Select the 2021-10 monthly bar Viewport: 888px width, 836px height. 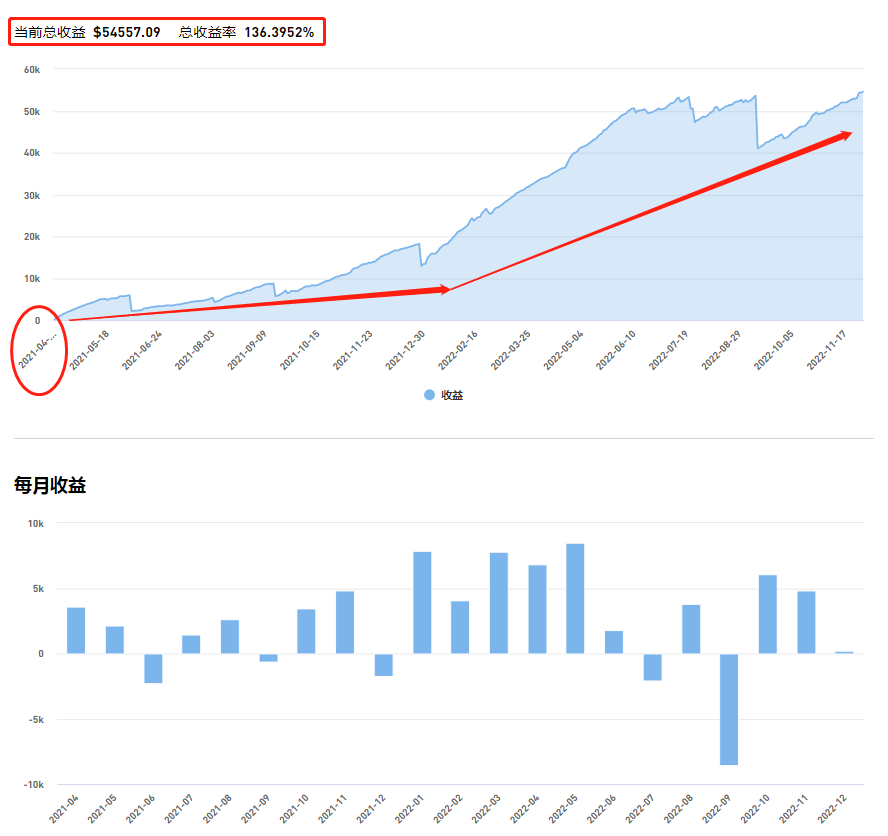[x=306, y=632]
